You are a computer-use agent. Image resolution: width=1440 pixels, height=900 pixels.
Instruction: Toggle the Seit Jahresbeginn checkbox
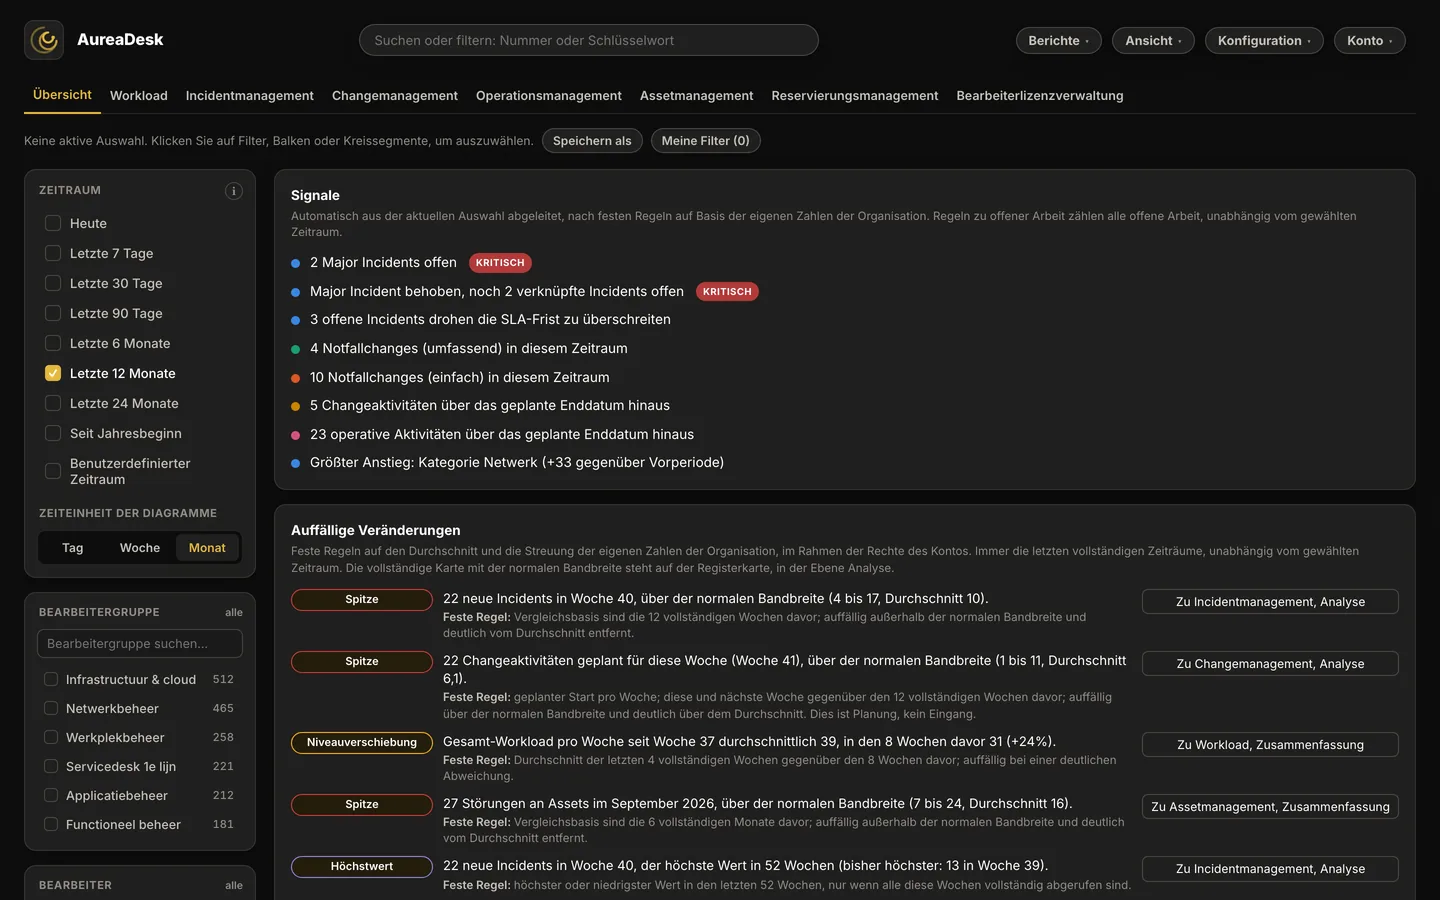pos(53,433)
